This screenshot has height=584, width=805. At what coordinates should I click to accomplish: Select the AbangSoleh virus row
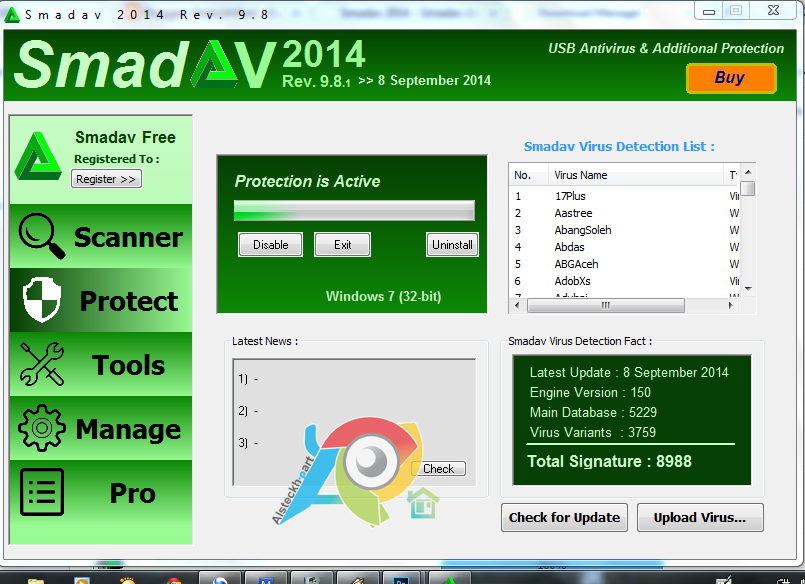625,230
